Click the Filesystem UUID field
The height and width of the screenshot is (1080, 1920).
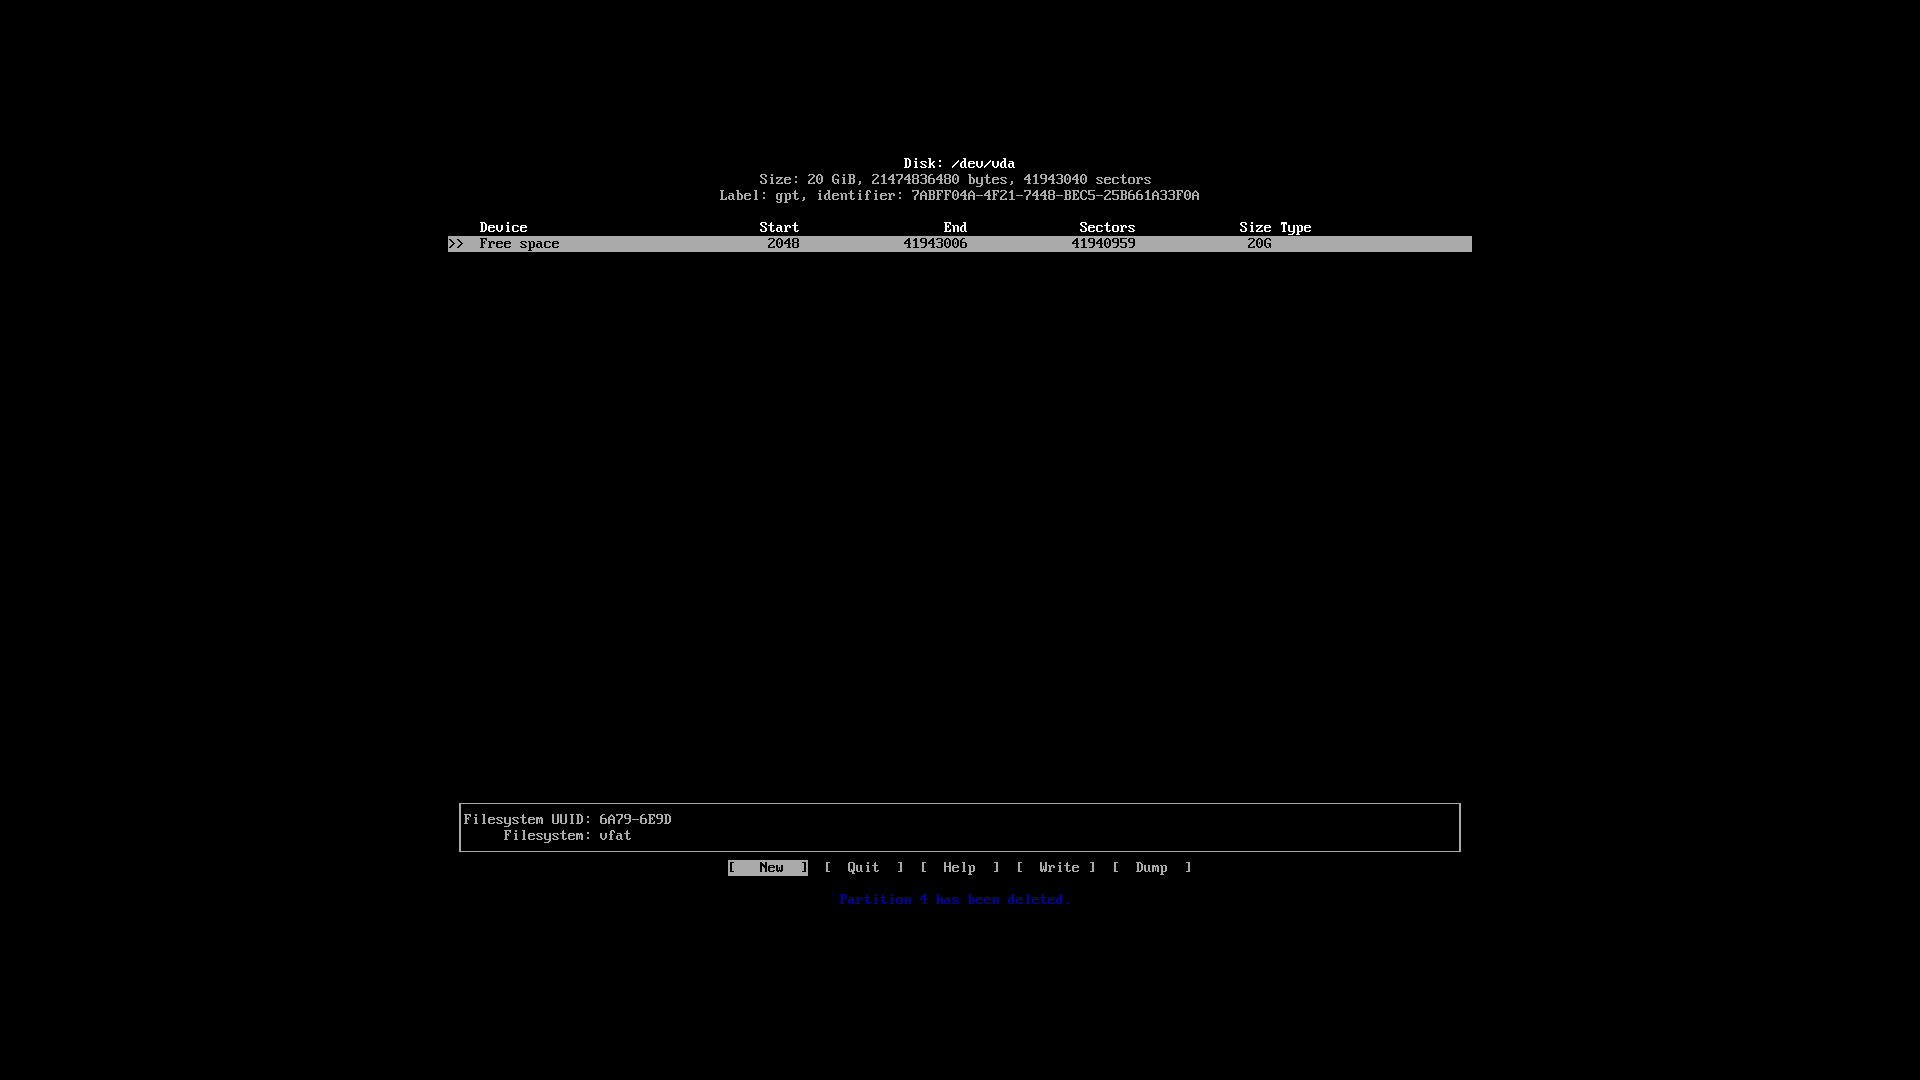point(567,819)
